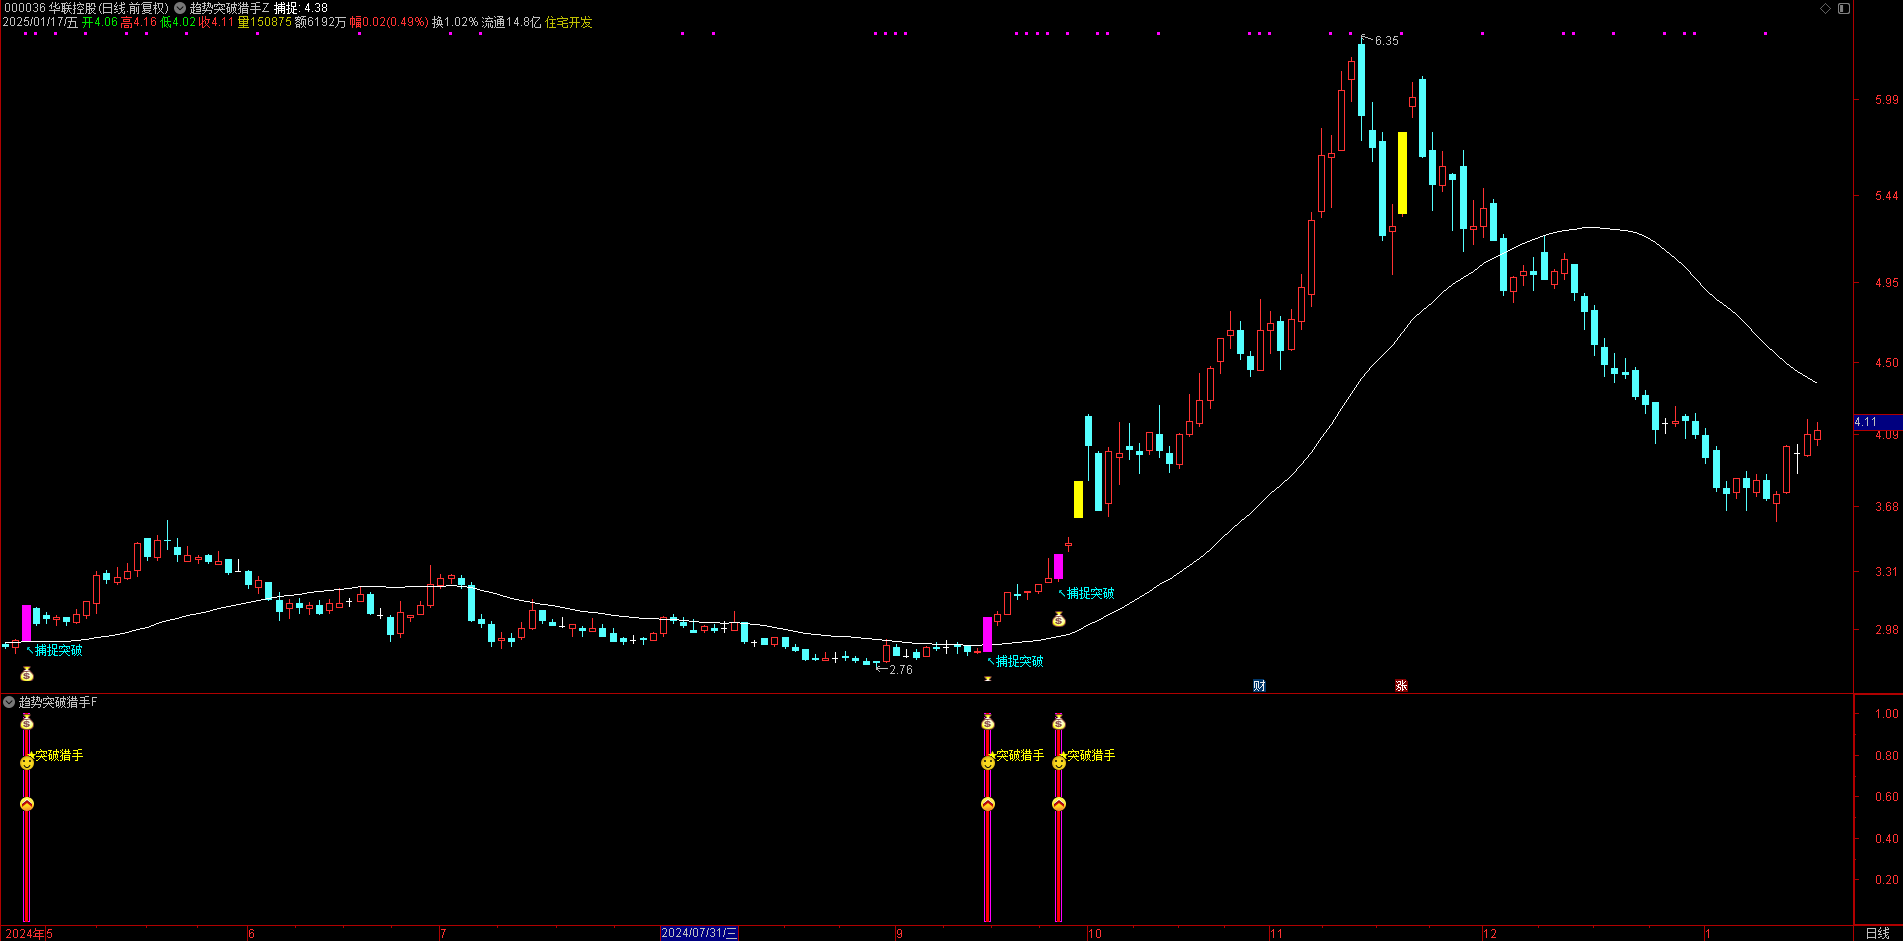Click rightmost smiley face signal icon

(x=1059, y=763)
